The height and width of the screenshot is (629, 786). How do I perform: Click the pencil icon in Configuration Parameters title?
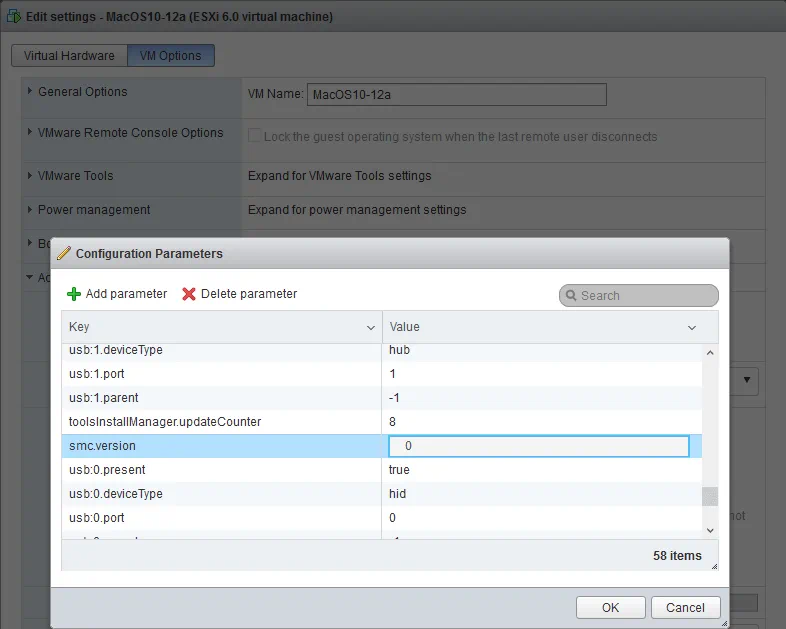point(64,254)
